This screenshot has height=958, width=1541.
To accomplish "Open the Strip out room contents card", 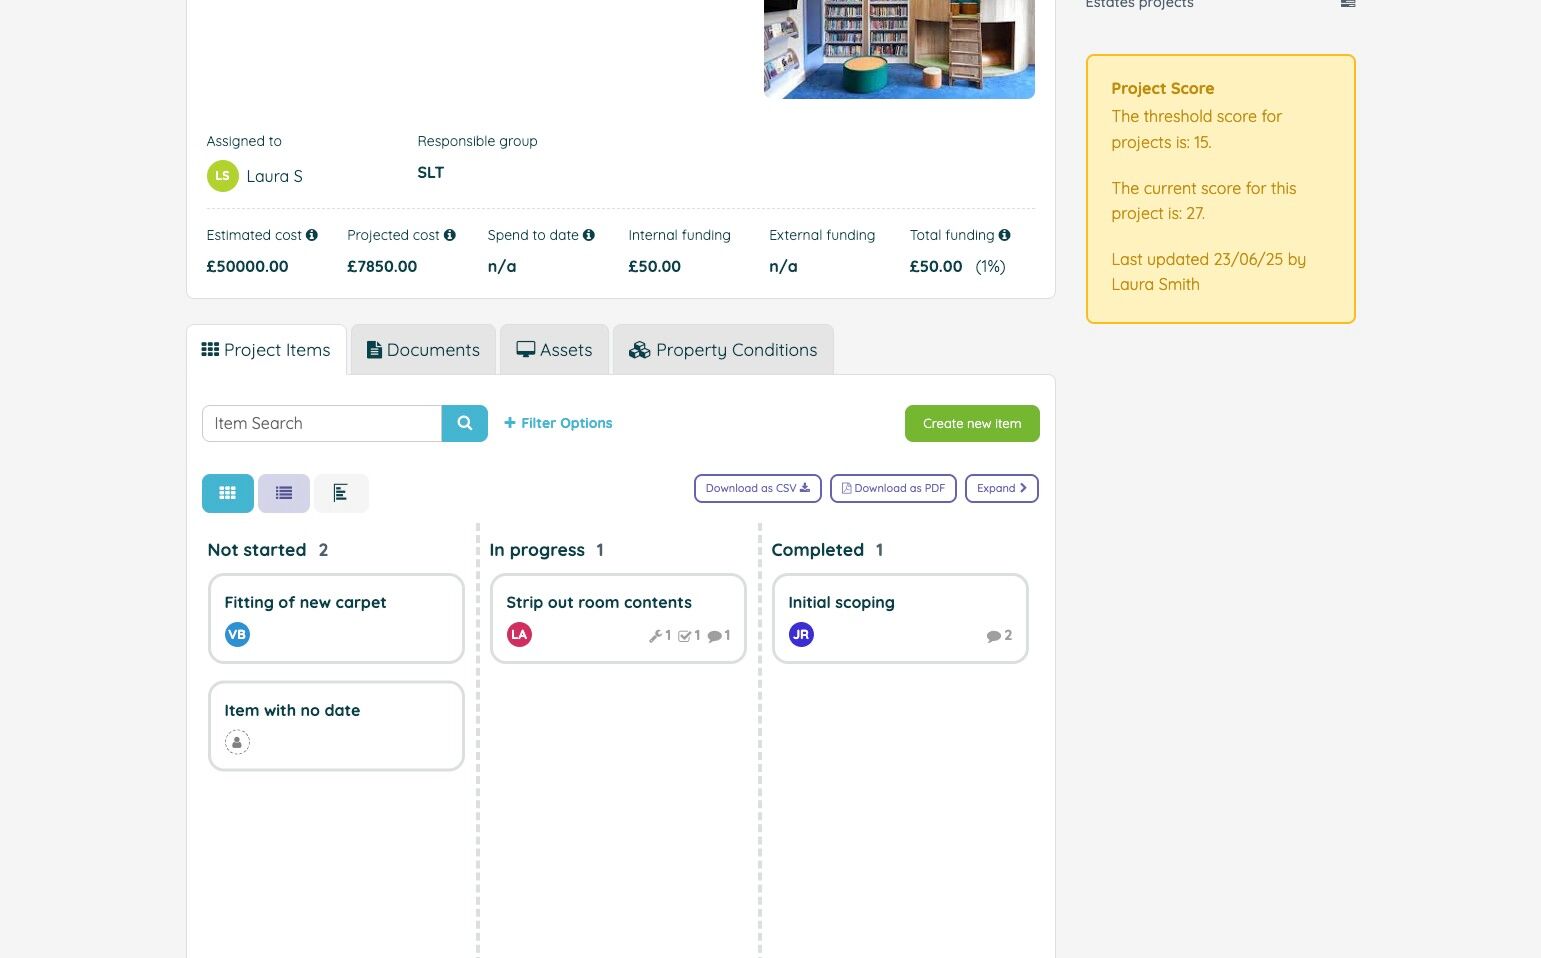I will pos(618,618).
